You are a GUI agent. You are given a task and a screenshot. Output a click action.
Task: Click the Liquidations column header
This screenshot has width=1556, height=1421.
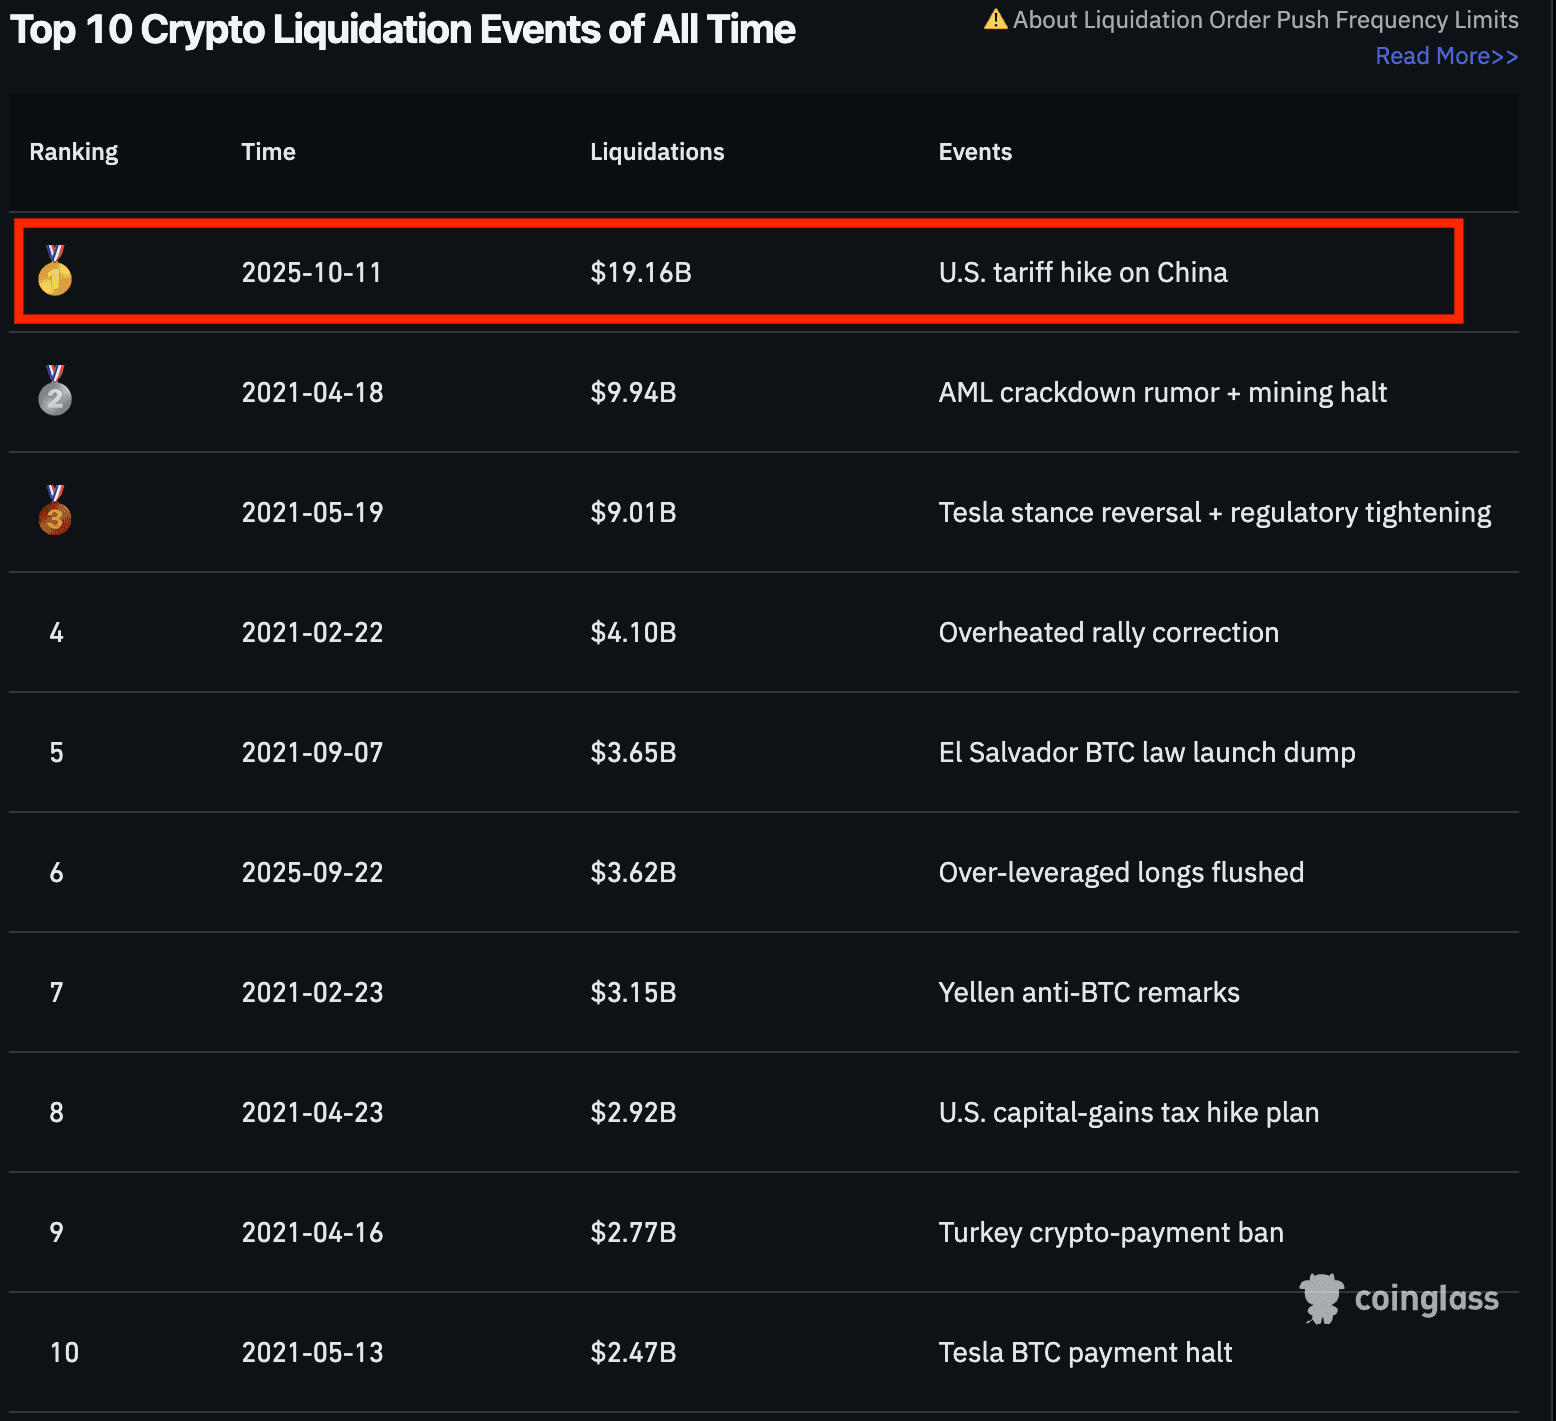pos(656,152)
